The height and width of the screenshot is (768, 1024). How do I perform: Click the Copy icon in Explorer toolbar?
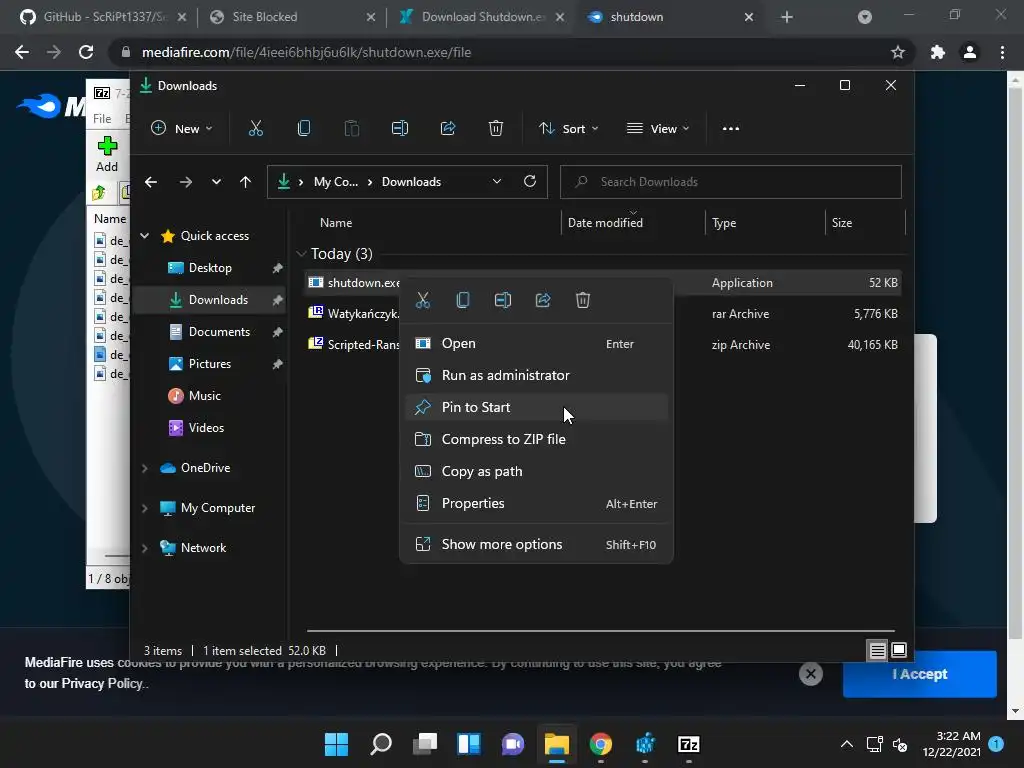[x=304, y=129]
